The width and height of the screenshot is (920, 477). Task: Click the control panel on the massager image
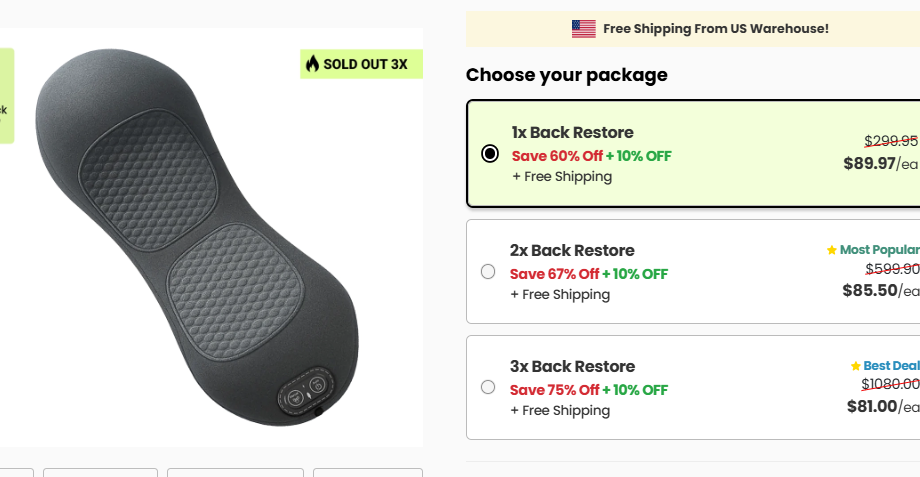click(x=307, y=390)
